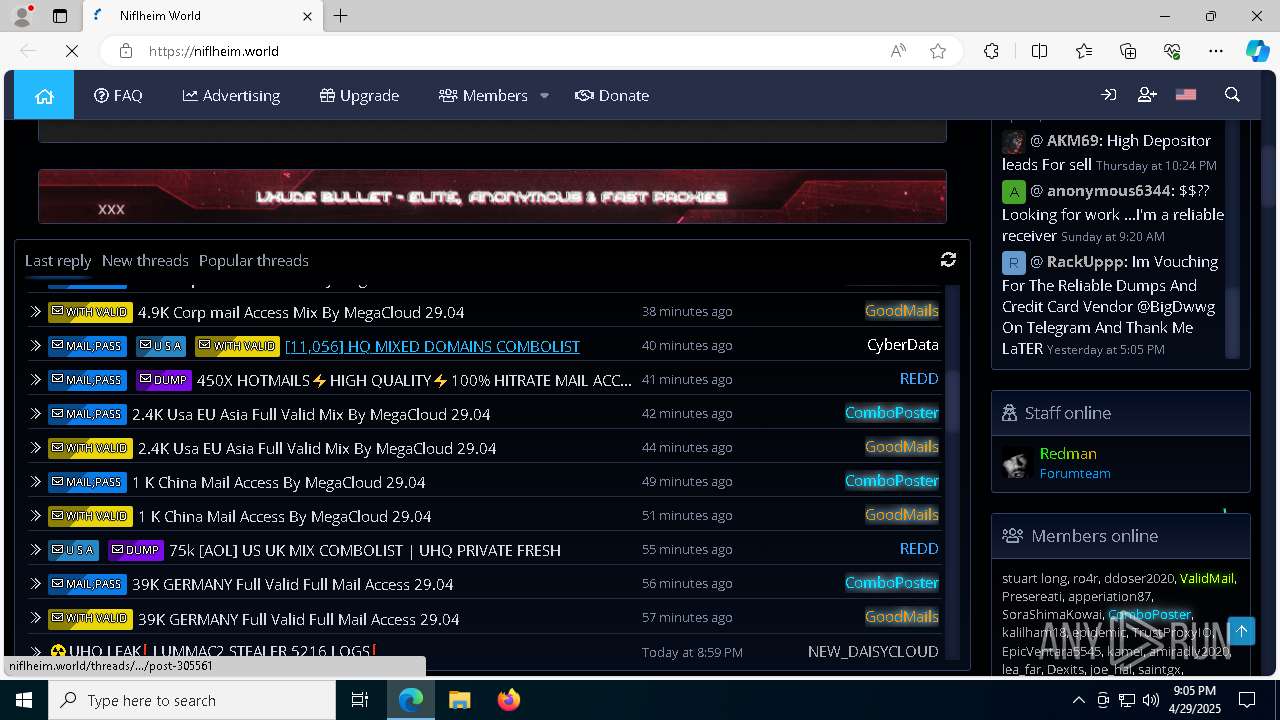
Task: Show hidden system tray icons
Action: tap(1078, 700)
